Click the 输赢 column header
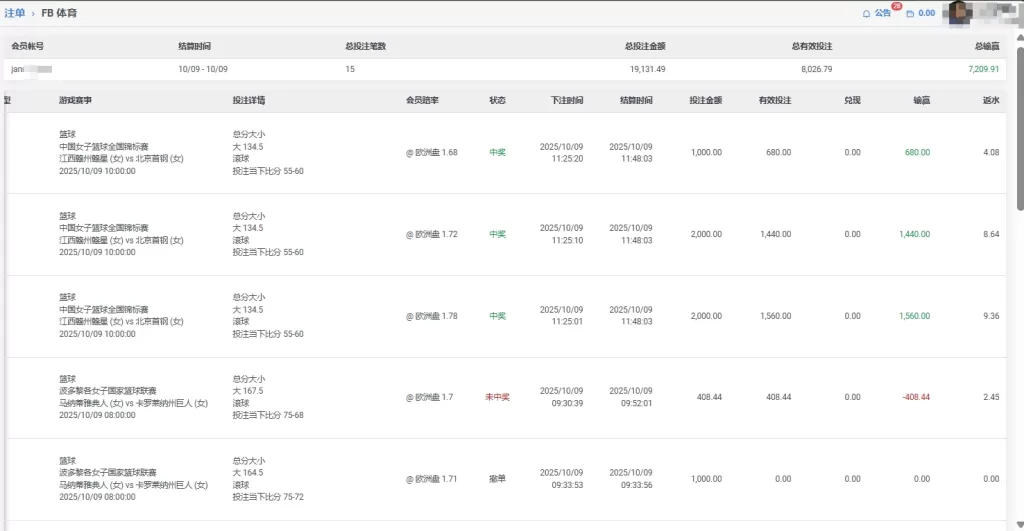The height and width of the screenshot is (531, 1024). [x=921, y=100]
